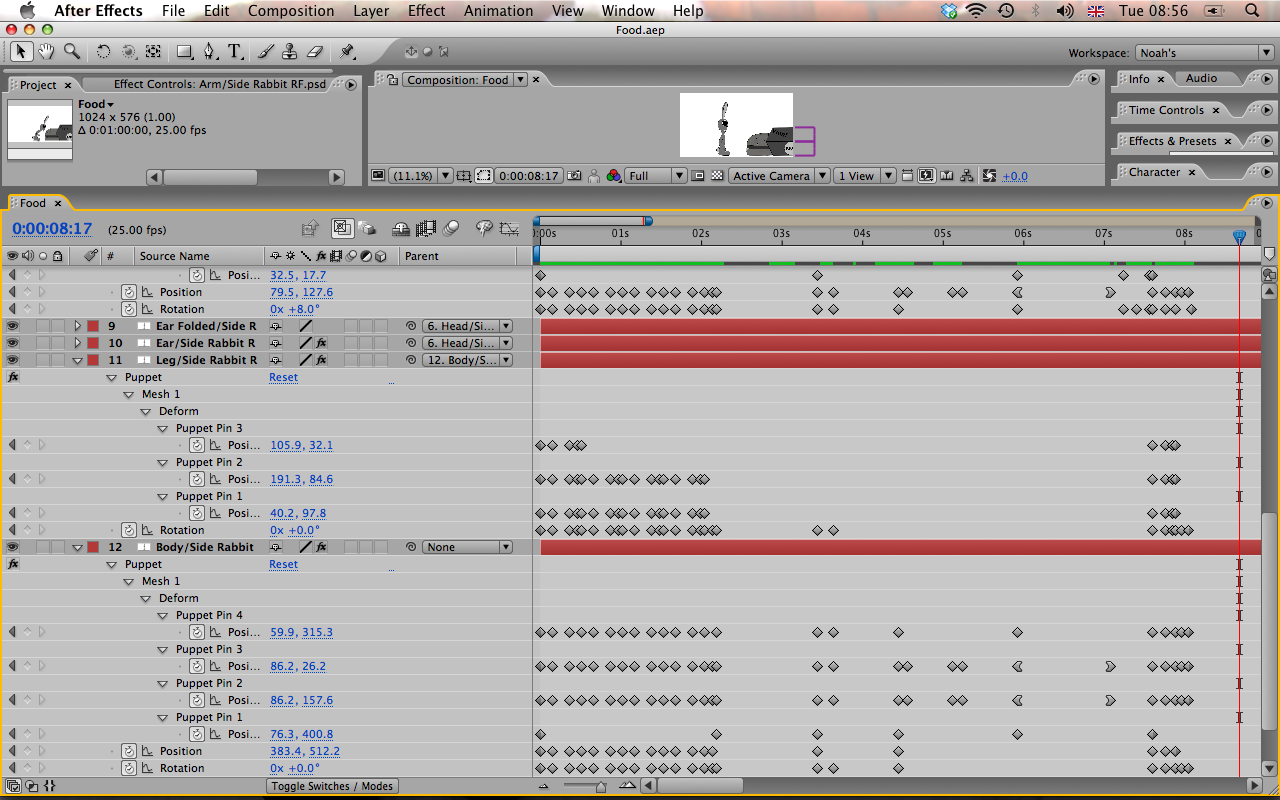Select the Hand tool

pyautogui.click(x=46, y=51)
